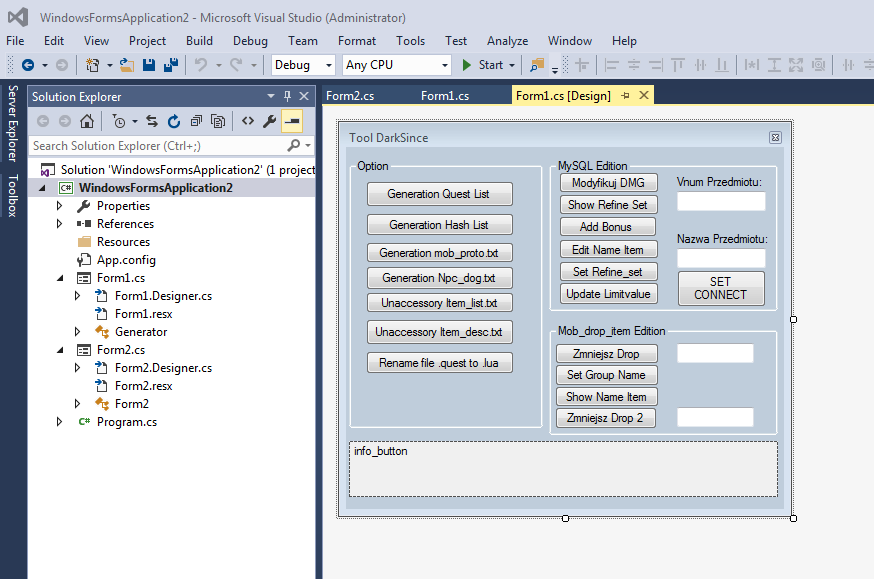
Task: Click the Find in Files toolbar icon
Action: (537, 65)
